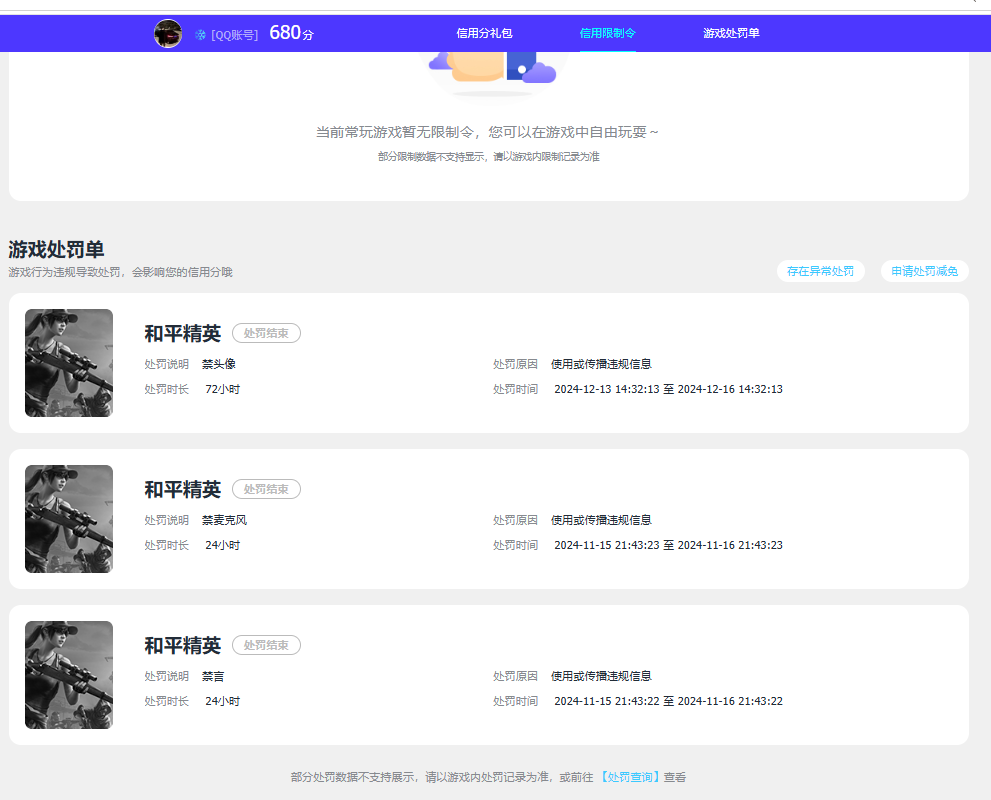Click 处罚结束 badge on the 禁麦克风 card
991x800 pixels.
pyautogui.click(x=266, y=489)
